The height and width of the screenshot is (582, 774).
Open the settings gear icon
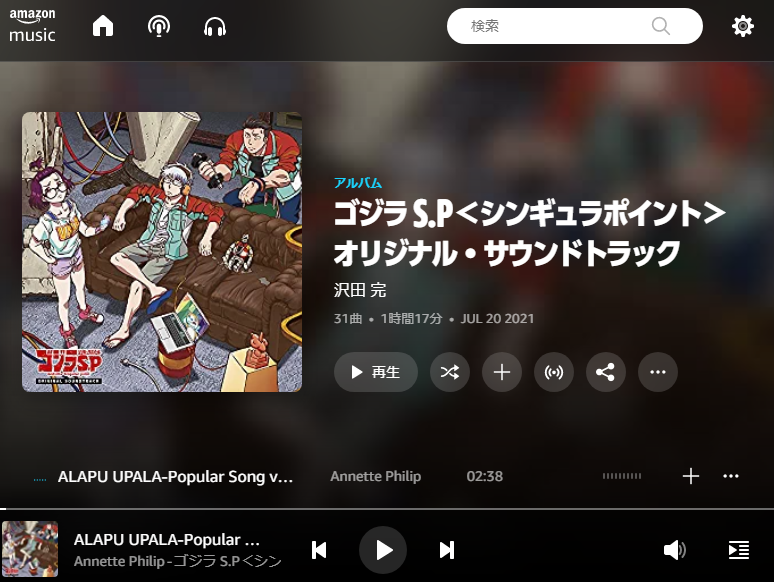pos(742,26)
